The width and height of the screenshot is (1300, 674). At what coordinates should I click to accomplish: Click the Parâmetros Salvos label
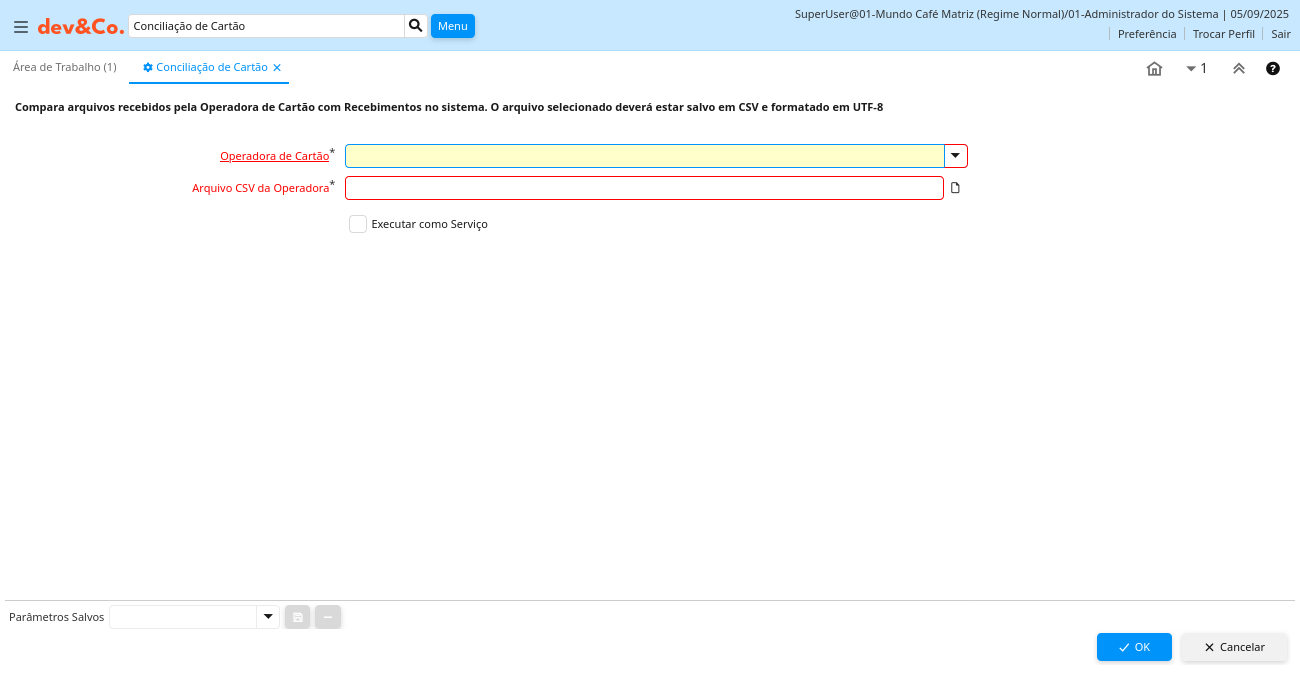tap(56, 617)
